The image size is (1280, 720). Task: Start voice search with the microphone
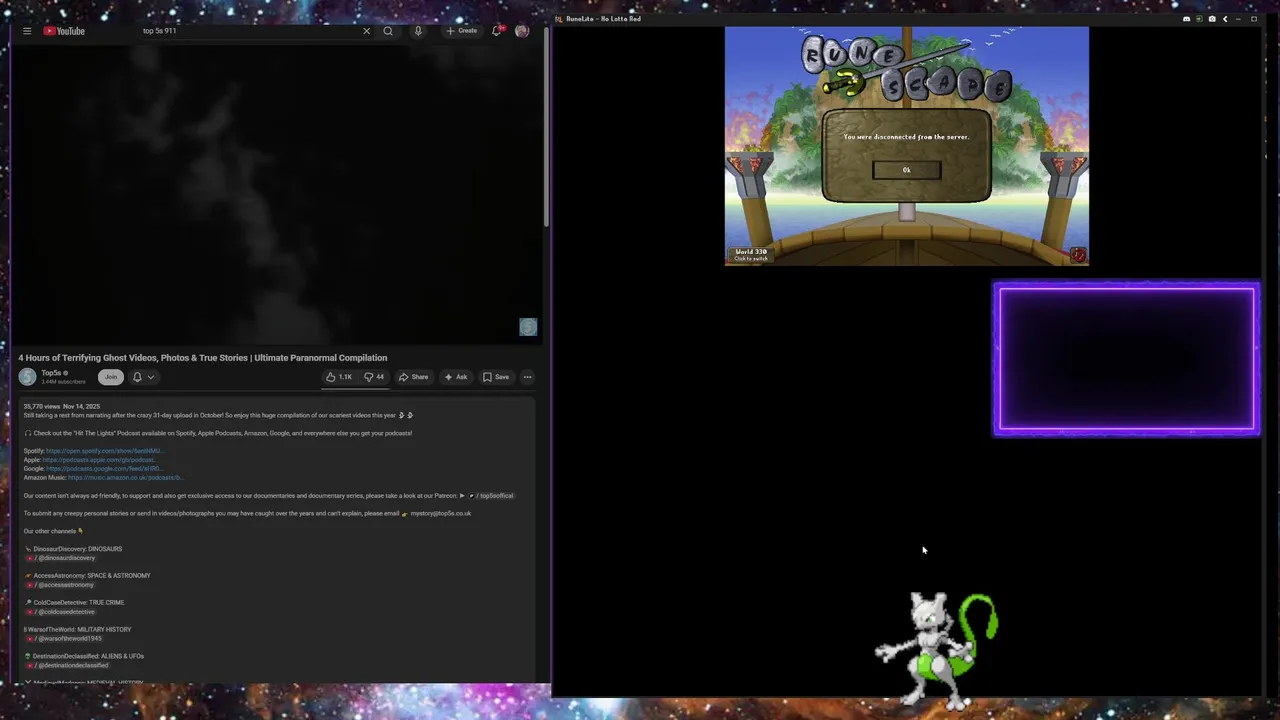[x=418, y=31]
